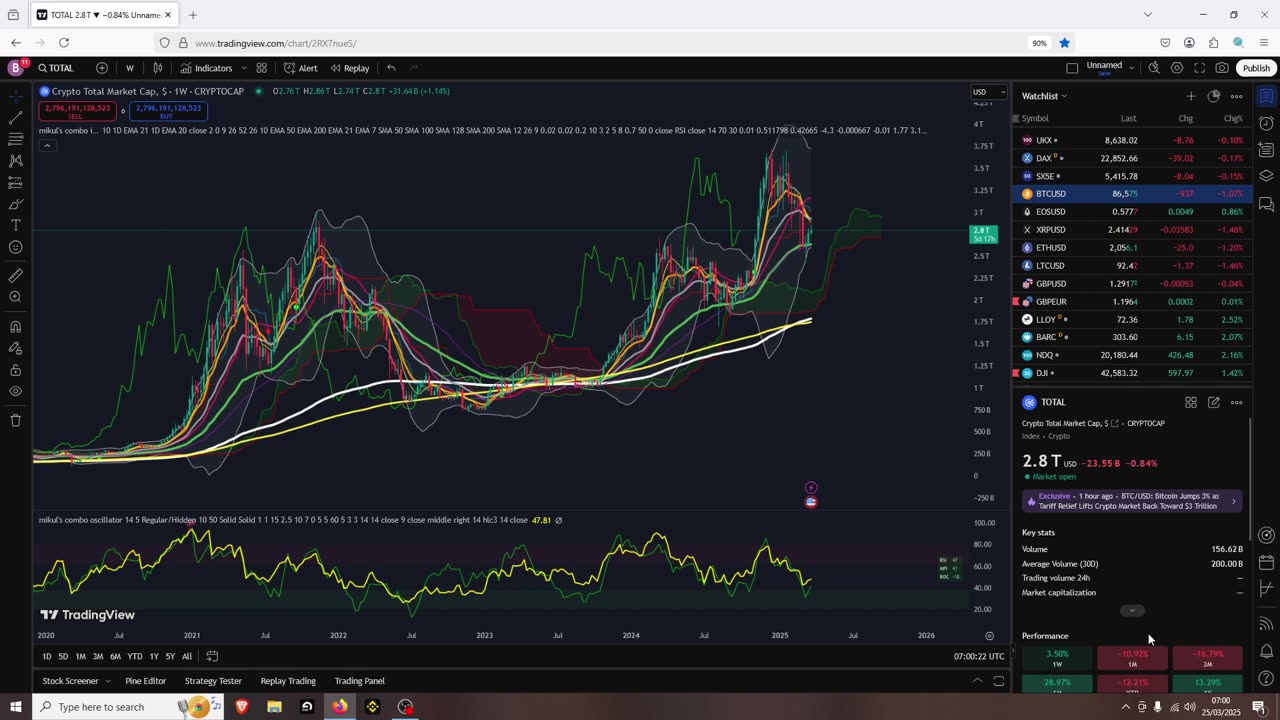Add symbol to watchlist plus icon

click(1190, 96)
